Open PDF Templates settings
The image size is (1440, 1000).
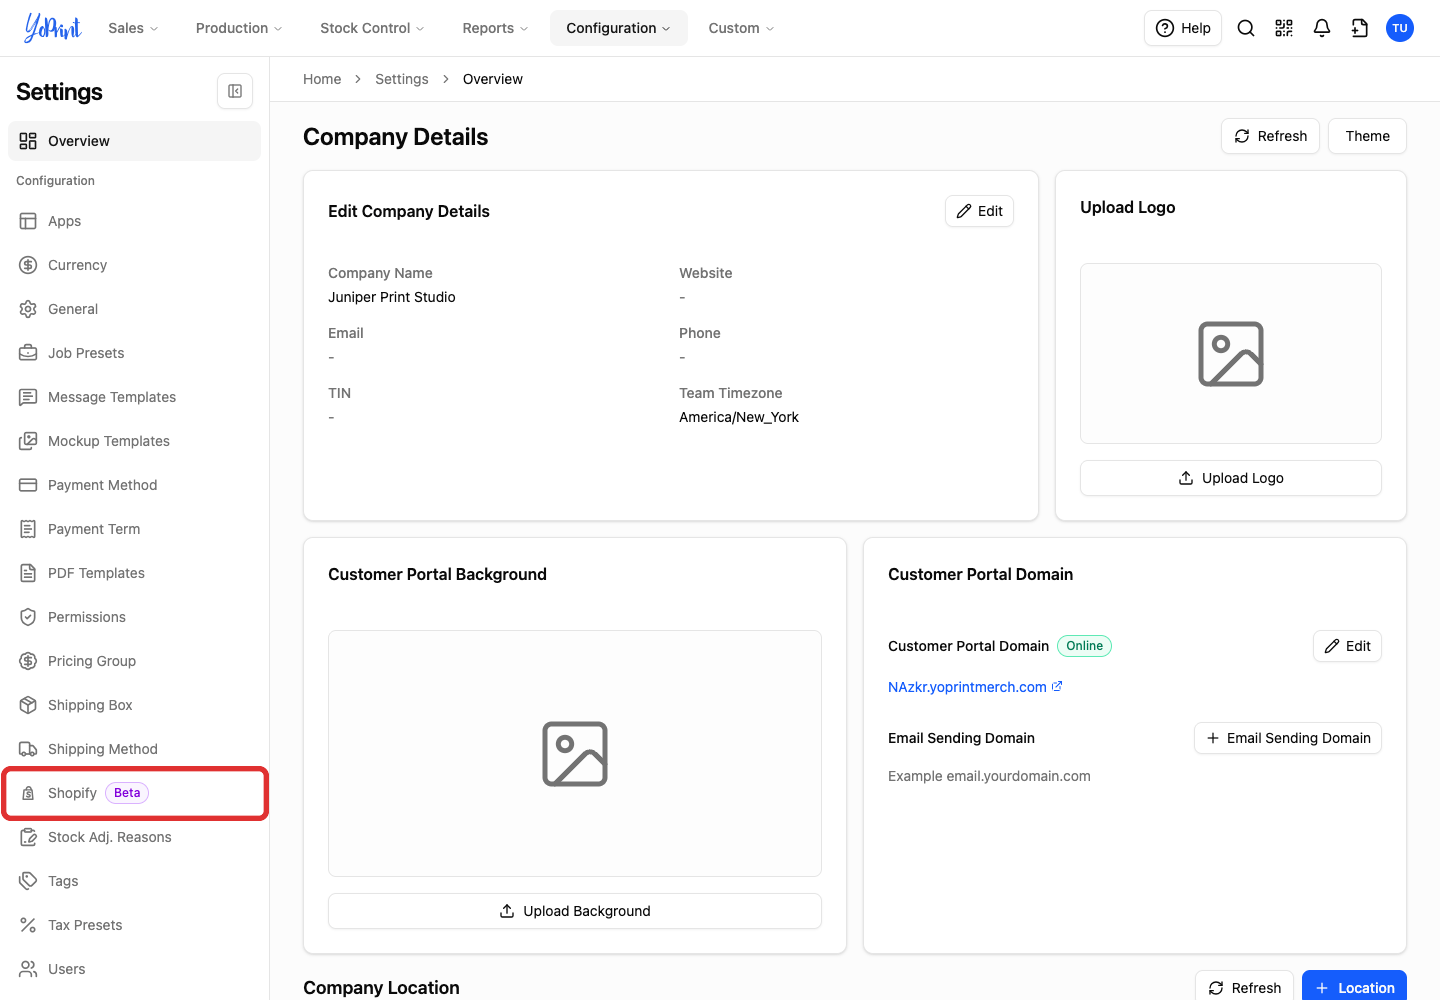[134, 573]
